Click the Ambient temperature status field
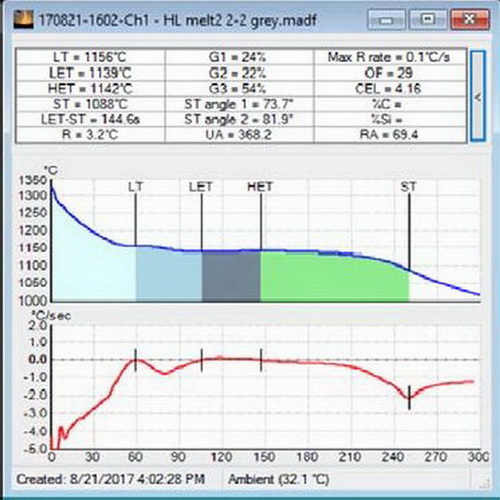The width and height of the screenshot is (500, 500). tap(279, 479)
